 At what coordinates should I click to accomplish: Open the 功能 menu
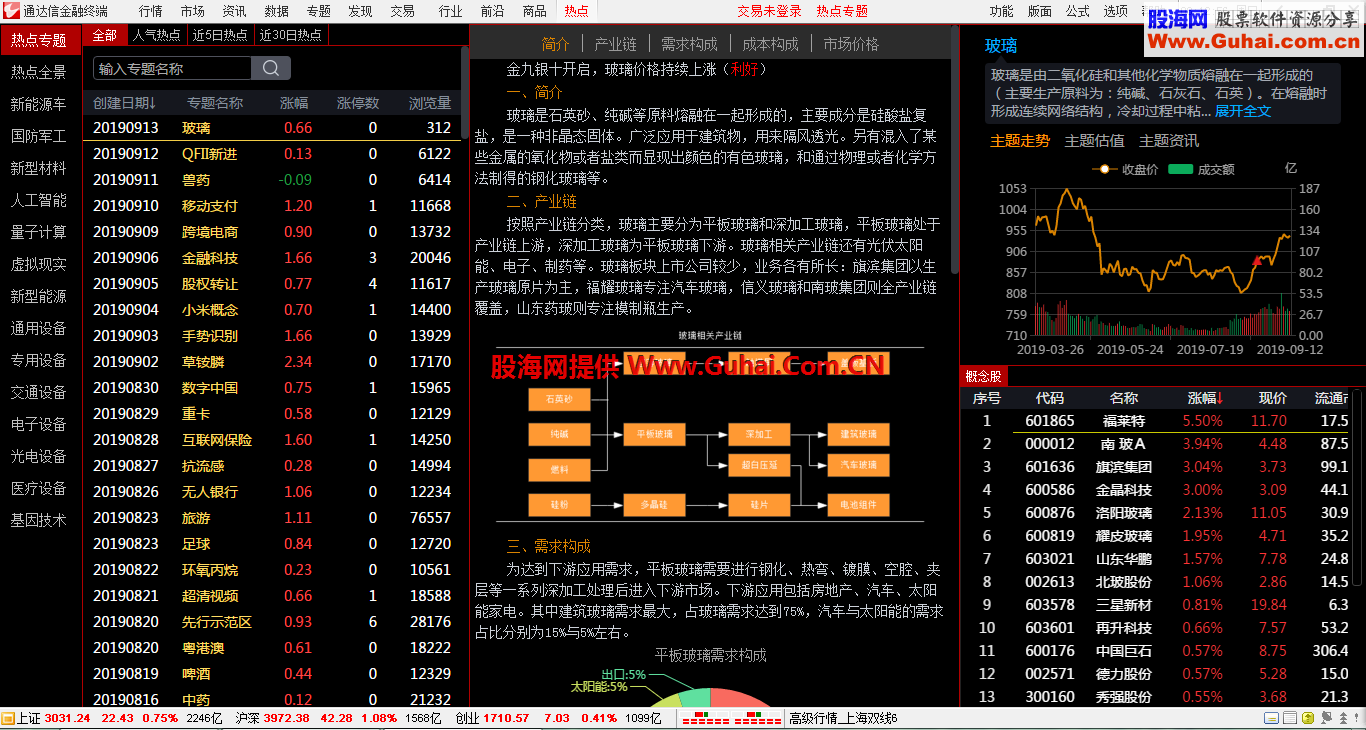pos(1002,11)
